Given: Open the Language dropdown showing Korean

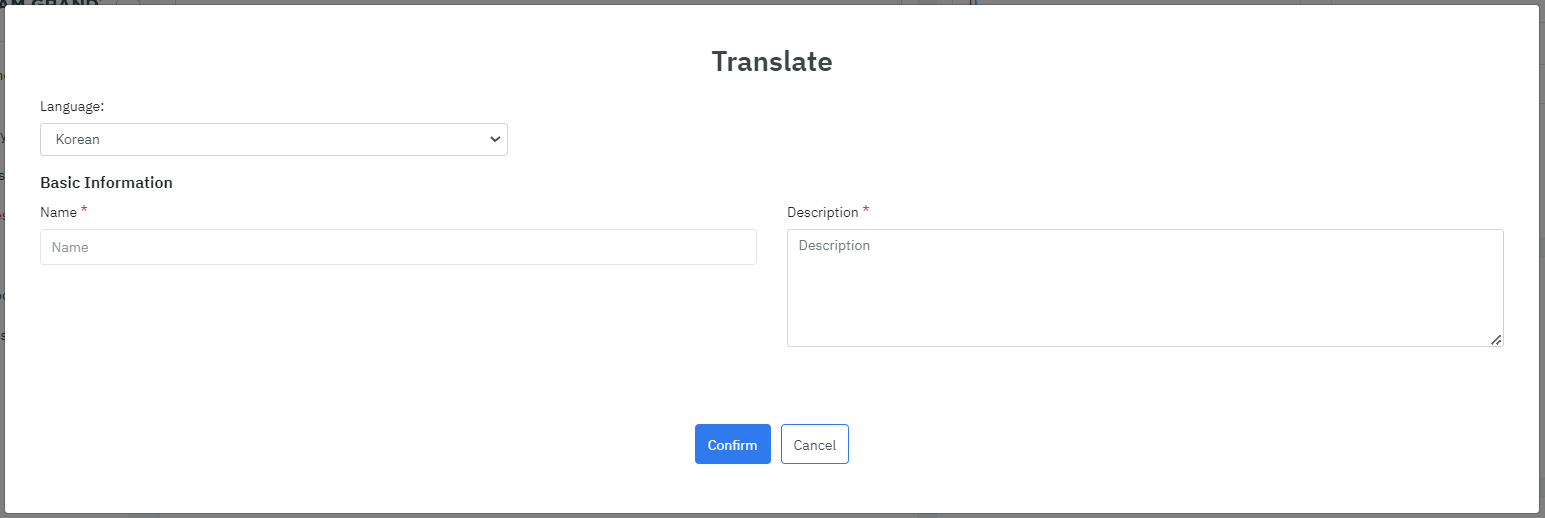Looking at the screenshot, I should (273, 140).
